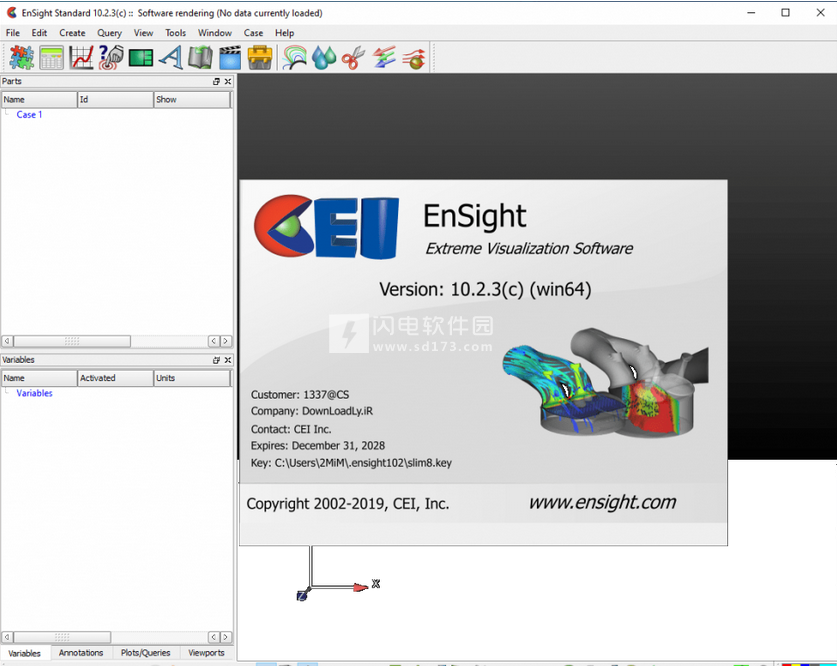837x666 pixels.
Task: Switch to the Viewports tab
Action: point(207,653)
